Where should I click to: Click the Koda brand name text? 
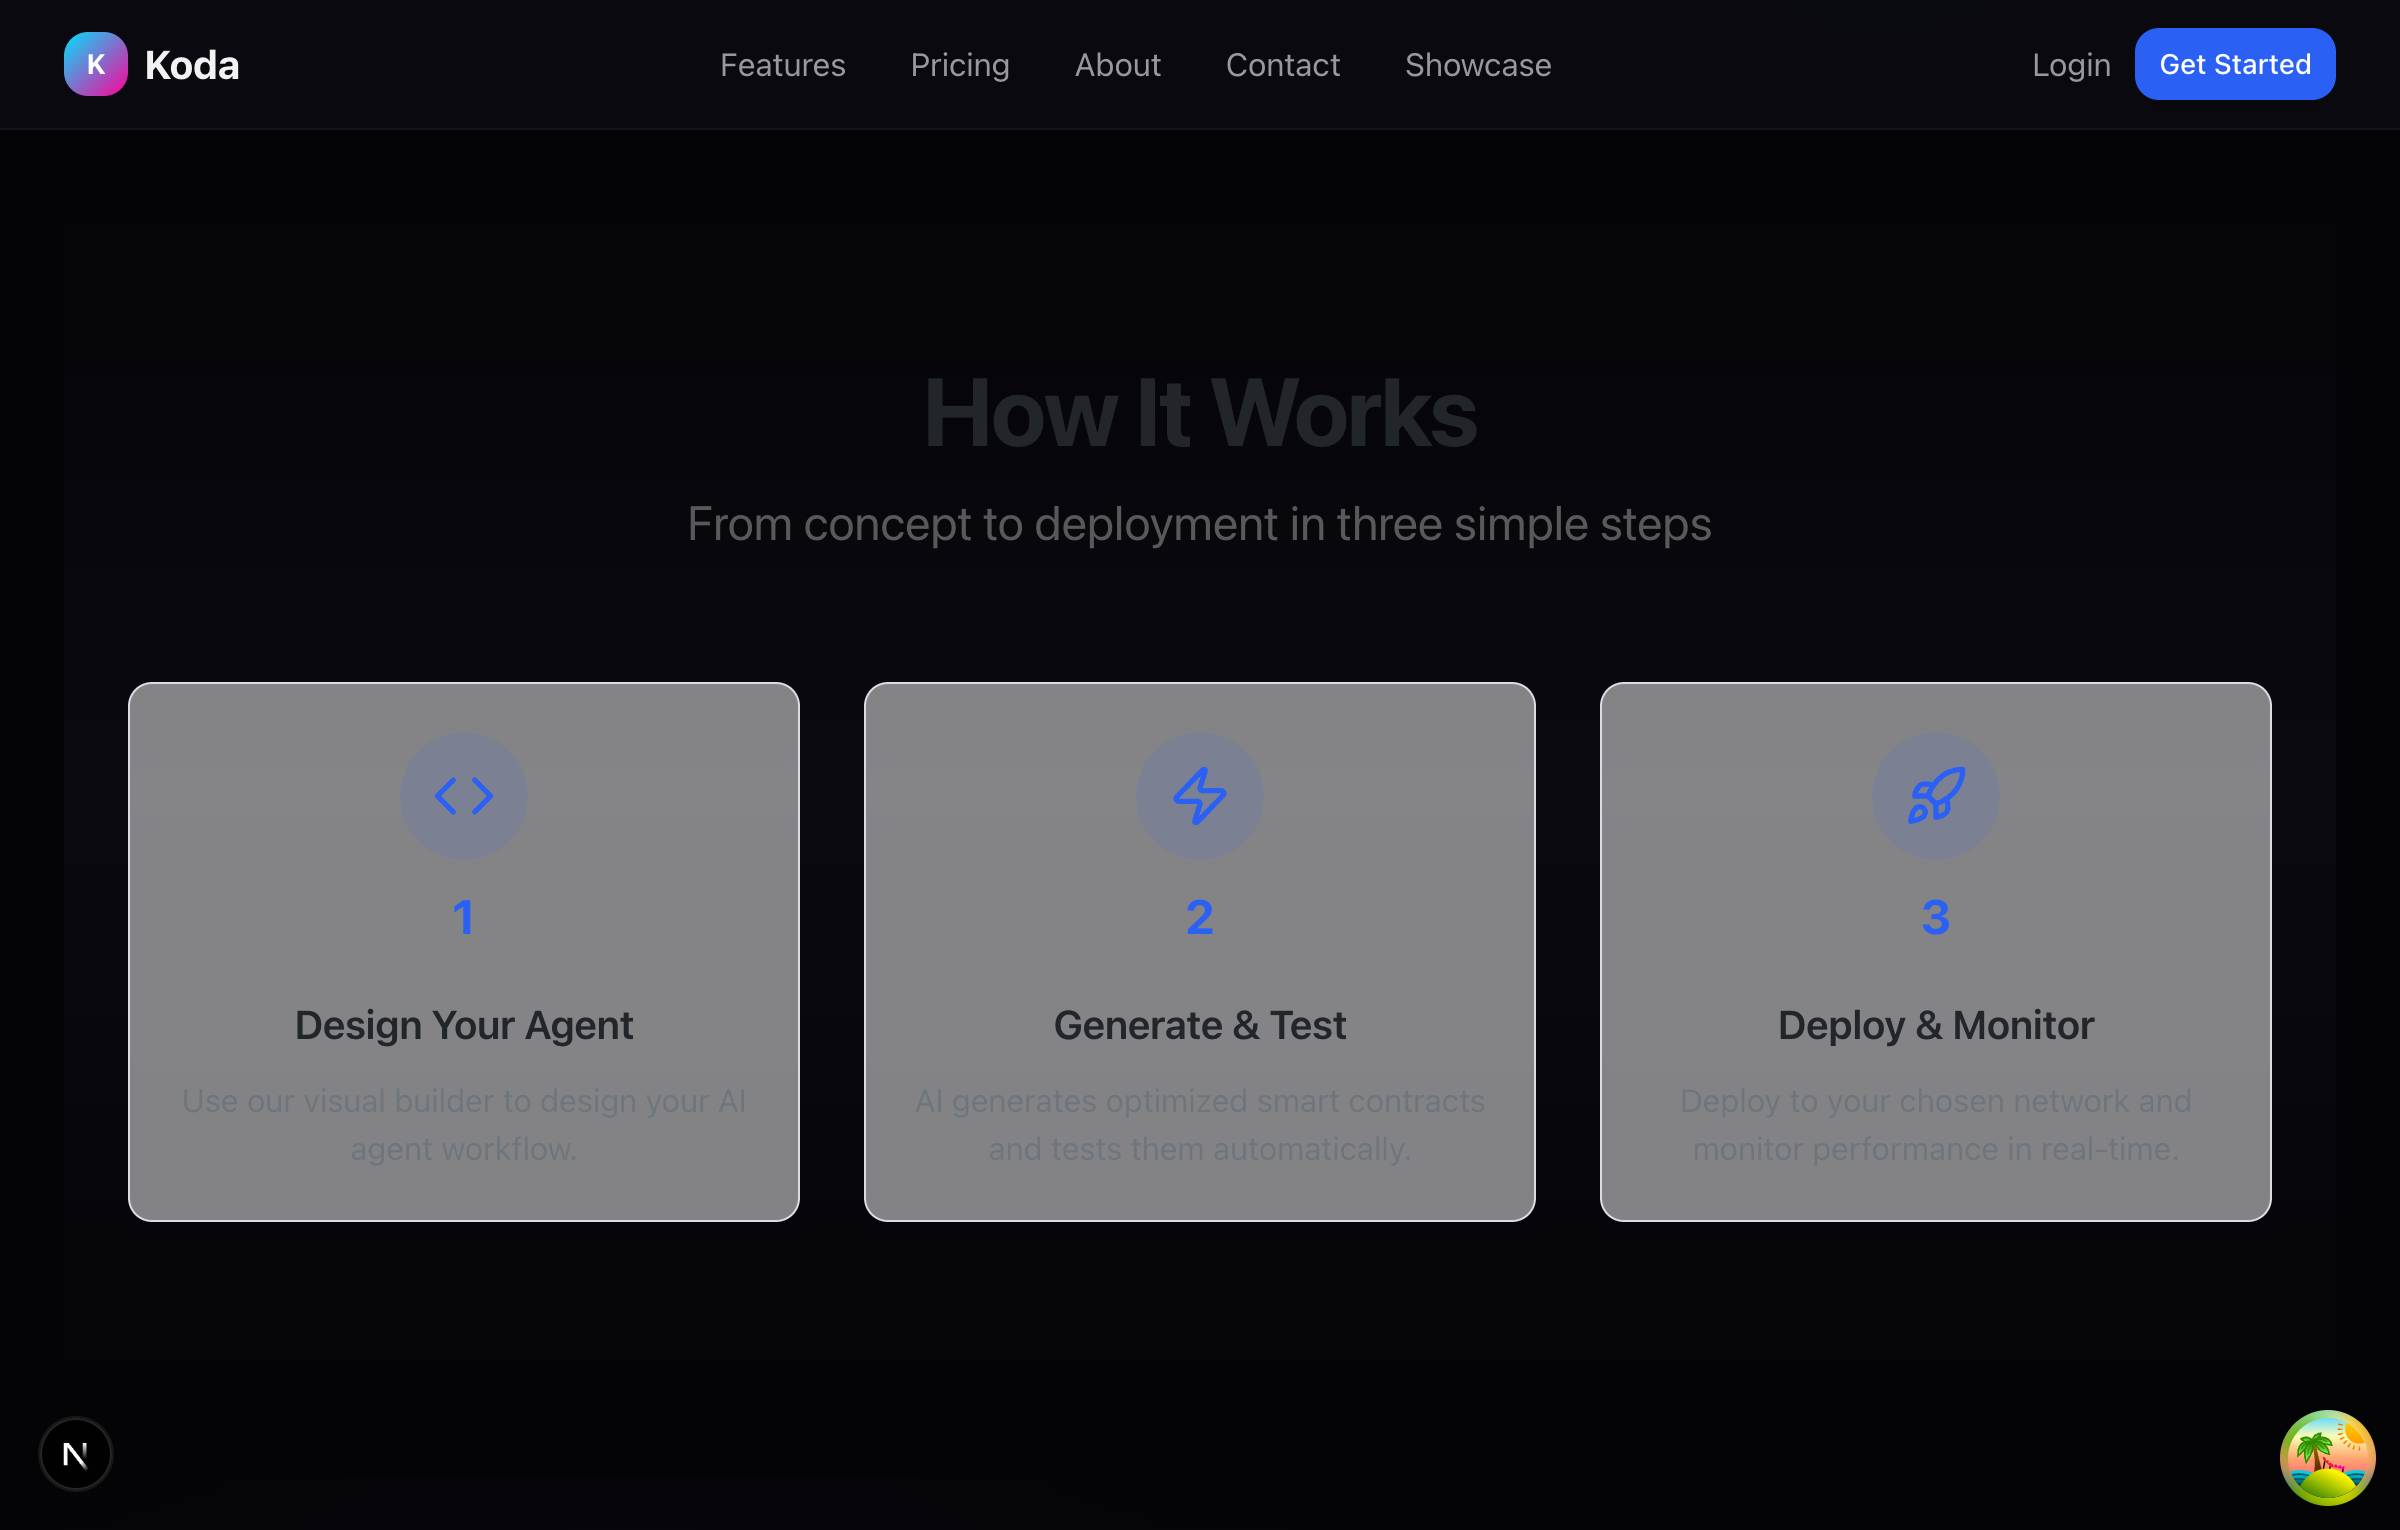192,64
